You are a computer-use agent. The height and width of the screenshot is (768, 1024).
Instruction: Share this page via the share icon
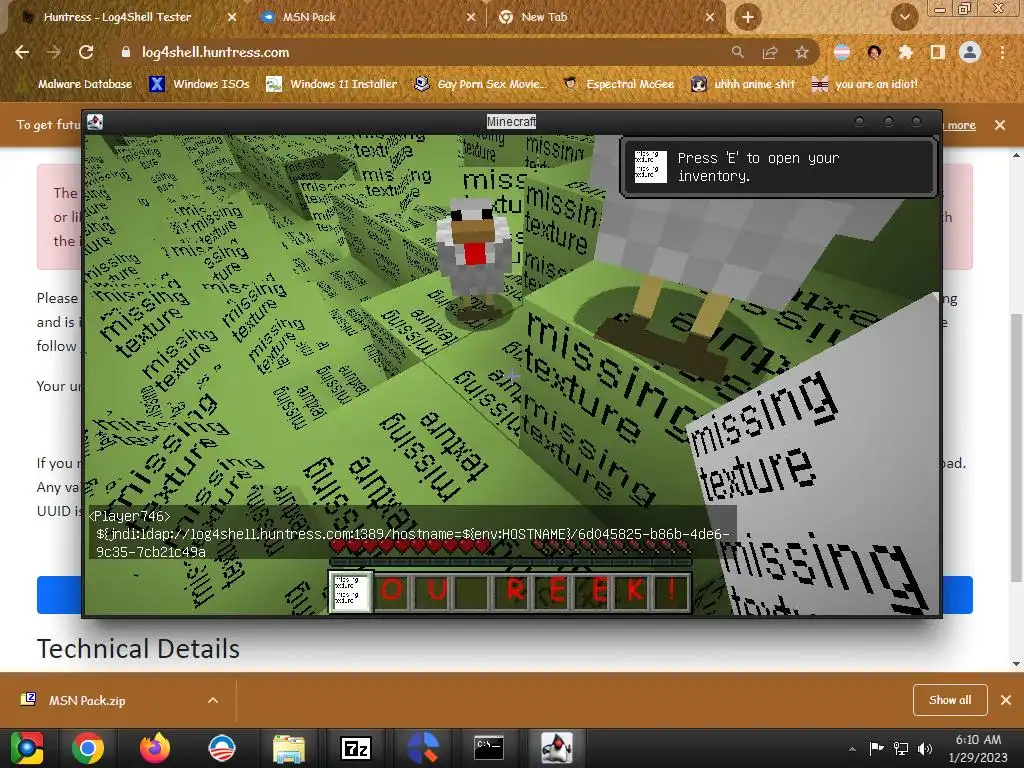click(770, 52)
